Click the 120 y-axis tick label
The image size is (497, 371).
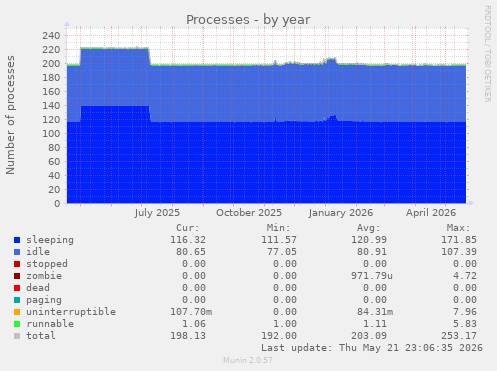pyautogui.click(x=51, y=120)
